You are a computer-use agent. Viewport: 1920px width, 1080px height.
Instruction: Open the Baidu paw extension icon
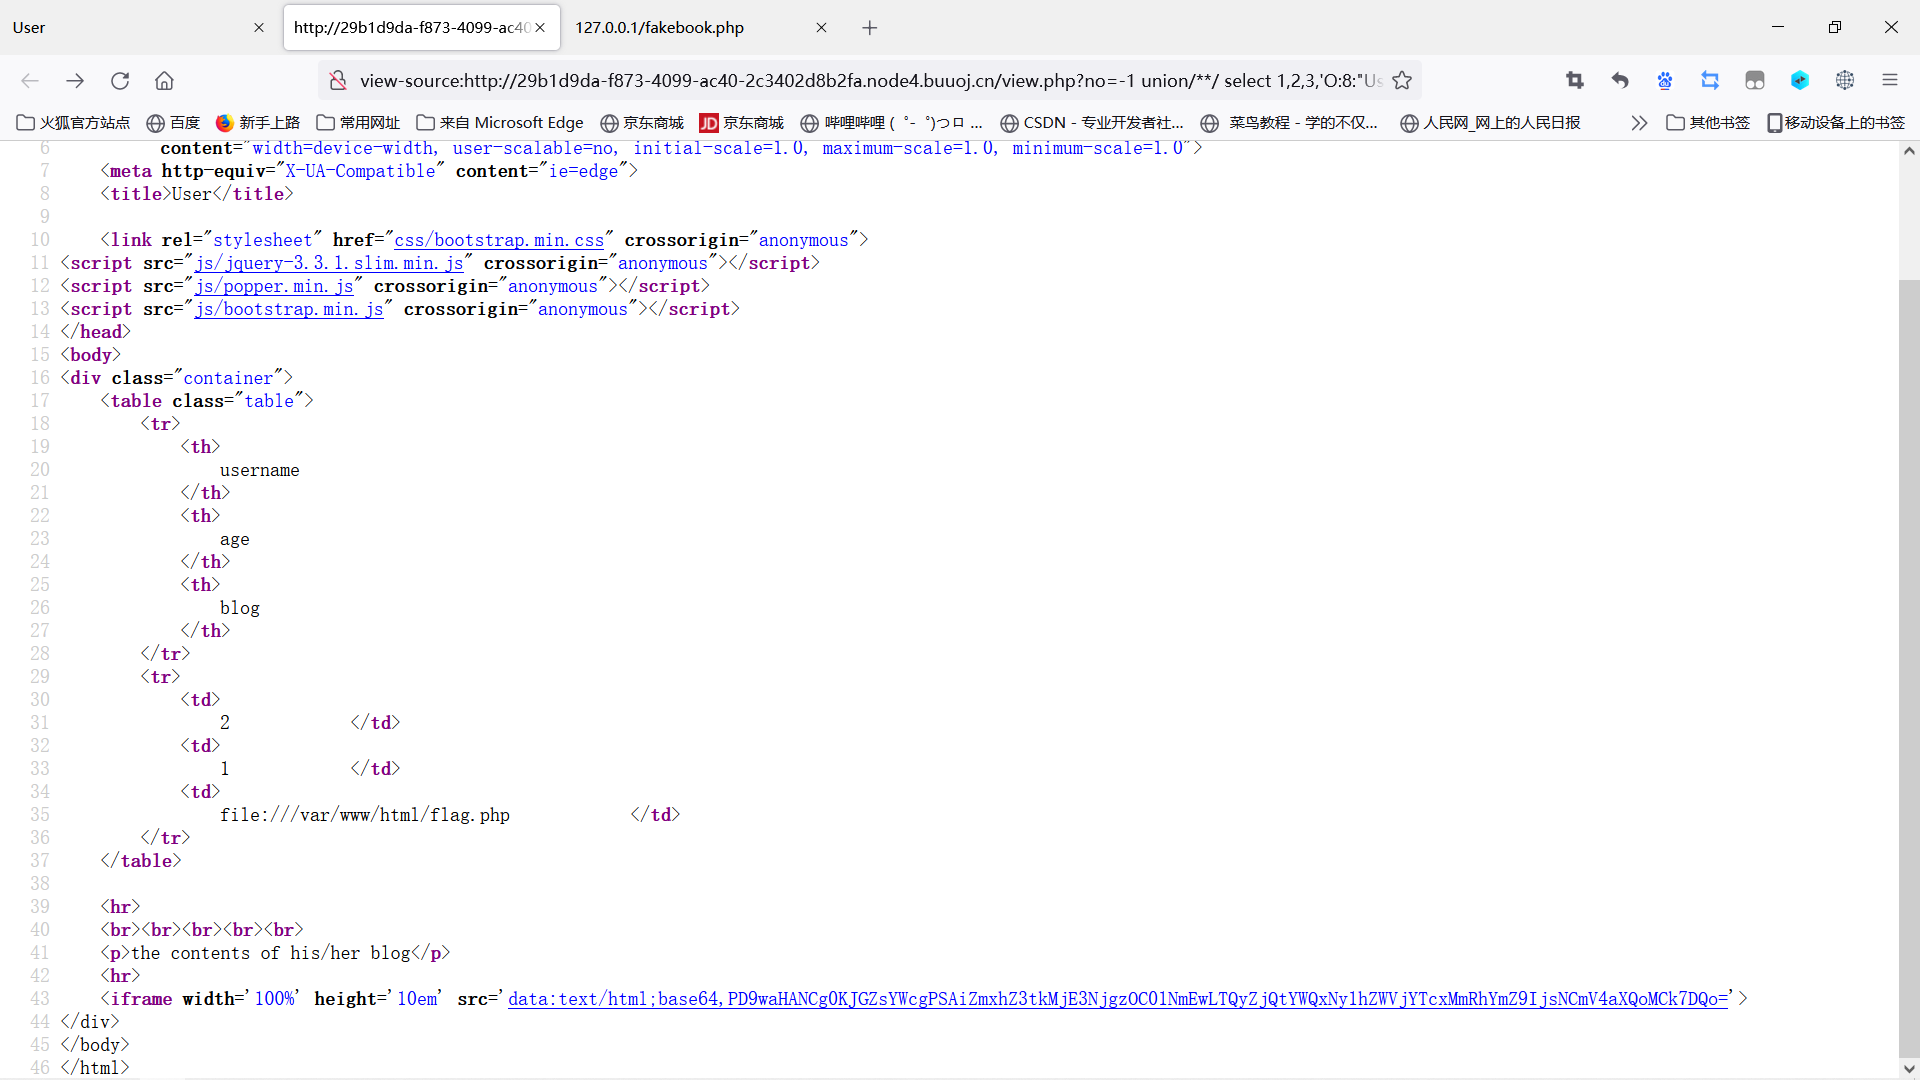point(1665,80)
